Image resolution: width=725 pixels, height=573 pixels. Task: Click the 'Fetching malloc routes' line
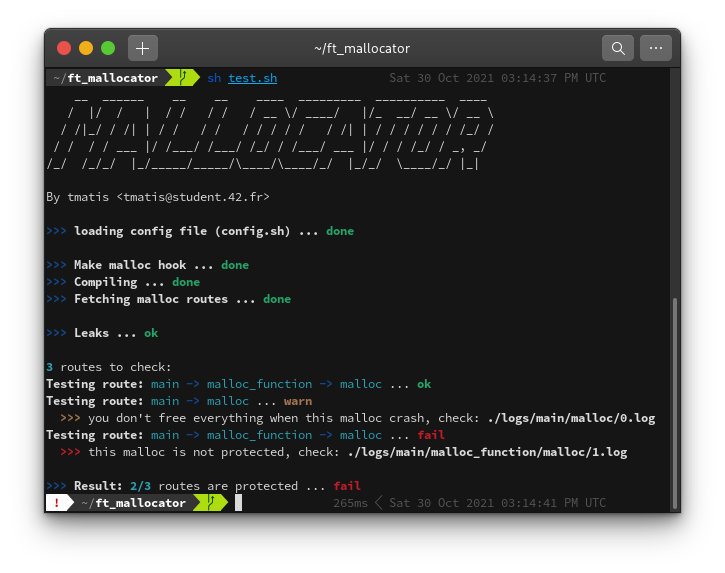pos(168,299)
